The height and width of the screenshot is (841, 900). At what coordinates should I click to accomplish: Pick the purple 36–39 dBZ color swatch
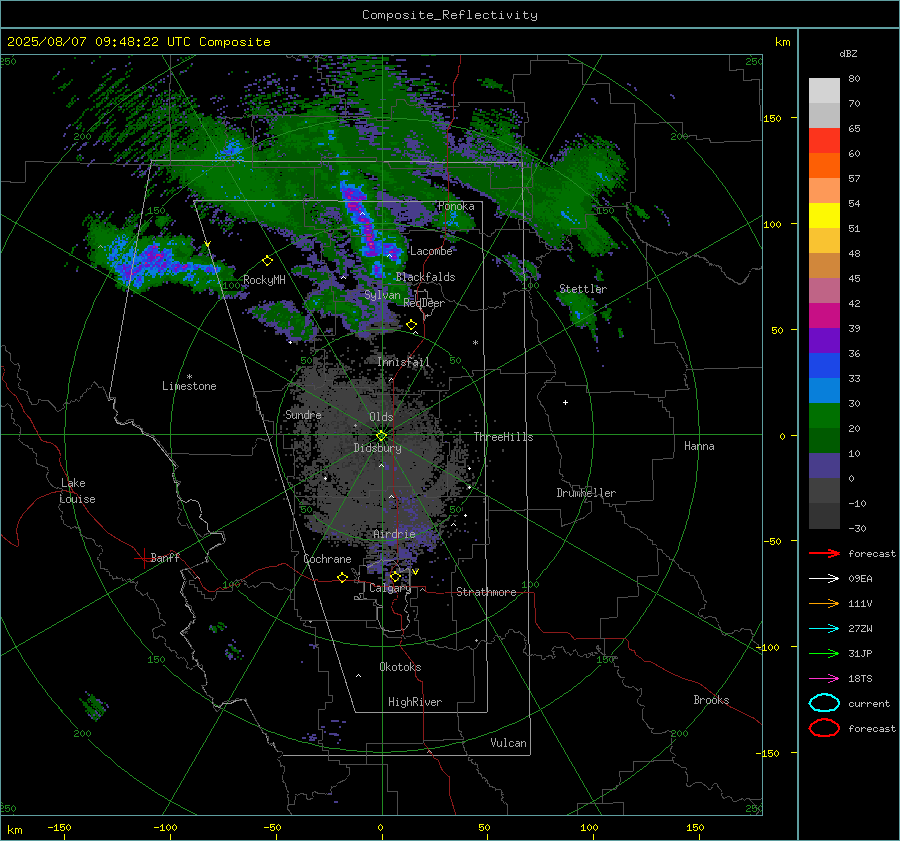(824, 341)
